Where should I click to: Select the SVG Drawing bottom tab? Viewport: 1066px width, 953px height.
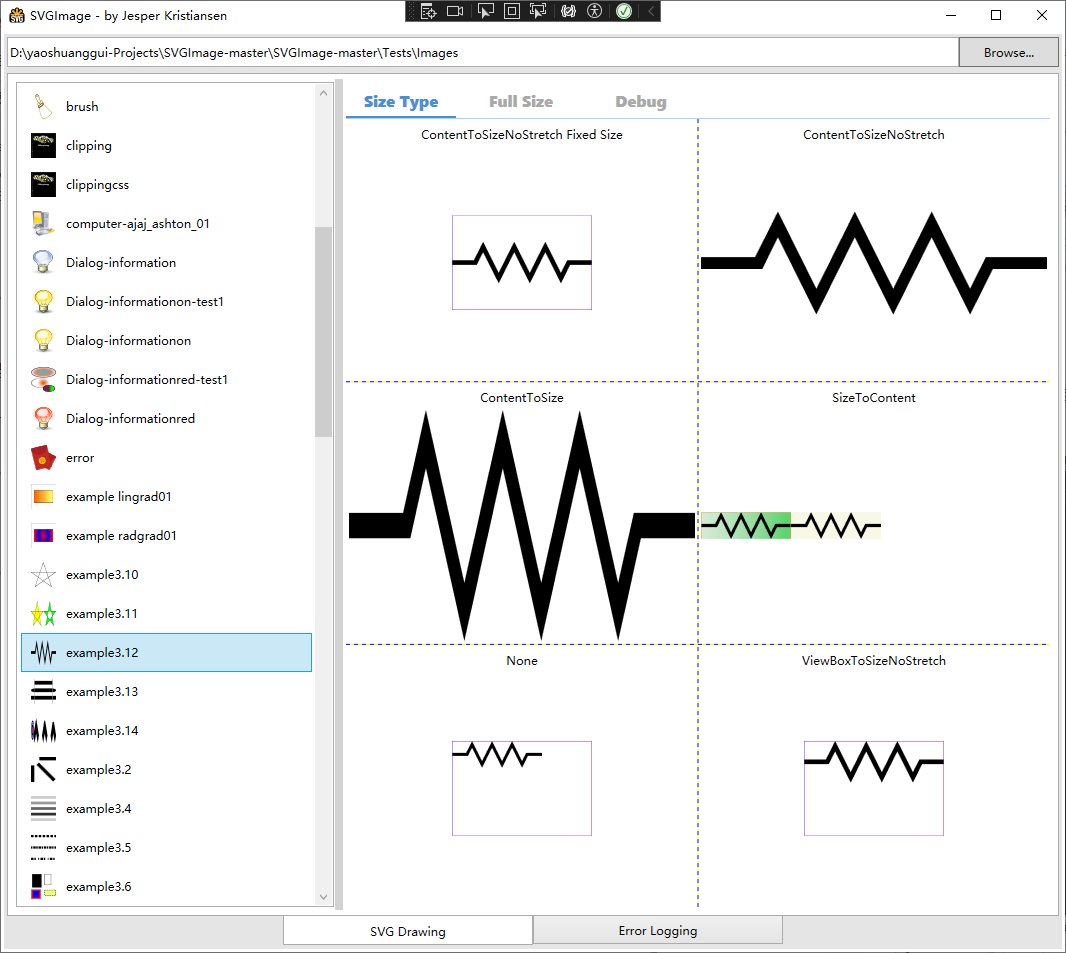408,931
